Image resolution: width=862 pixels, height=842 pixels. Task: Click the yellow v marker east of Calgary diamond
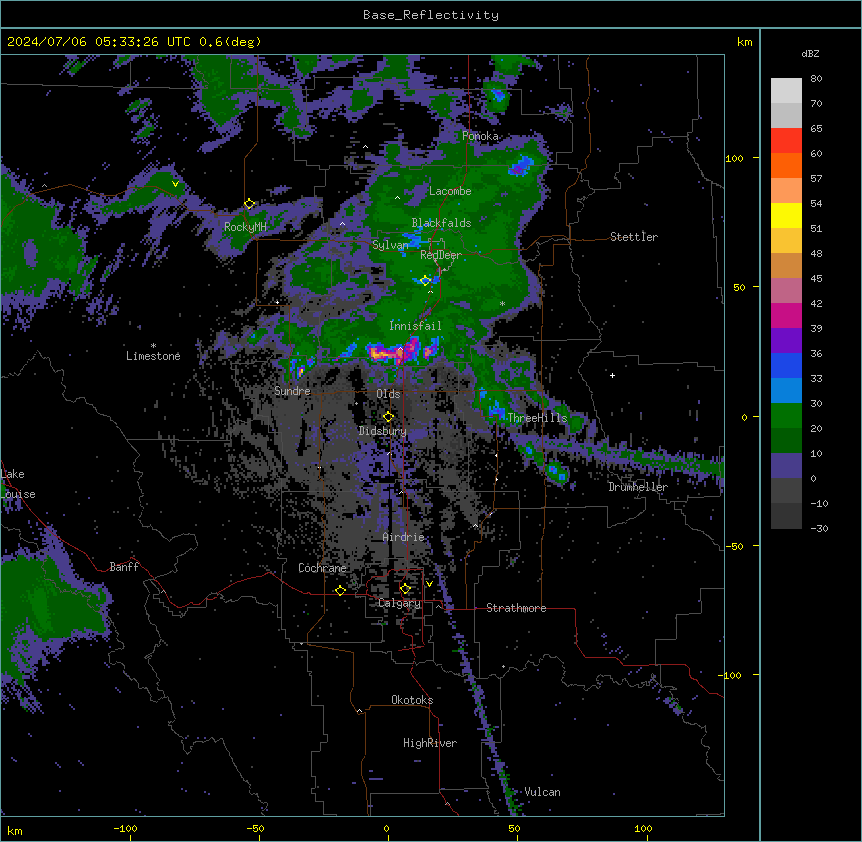coord(429,584)
